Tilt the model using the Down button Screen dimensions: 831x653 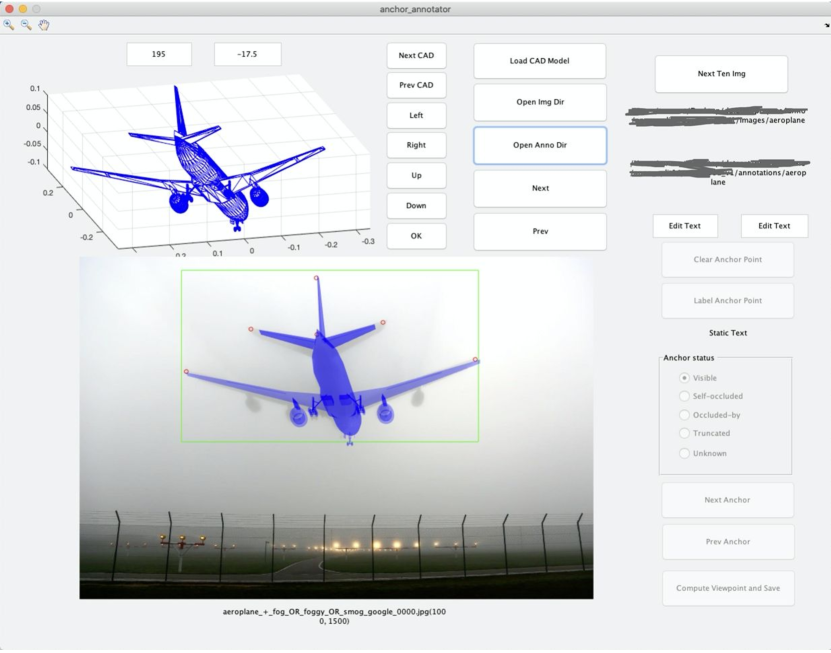click(x=416, y=206)
